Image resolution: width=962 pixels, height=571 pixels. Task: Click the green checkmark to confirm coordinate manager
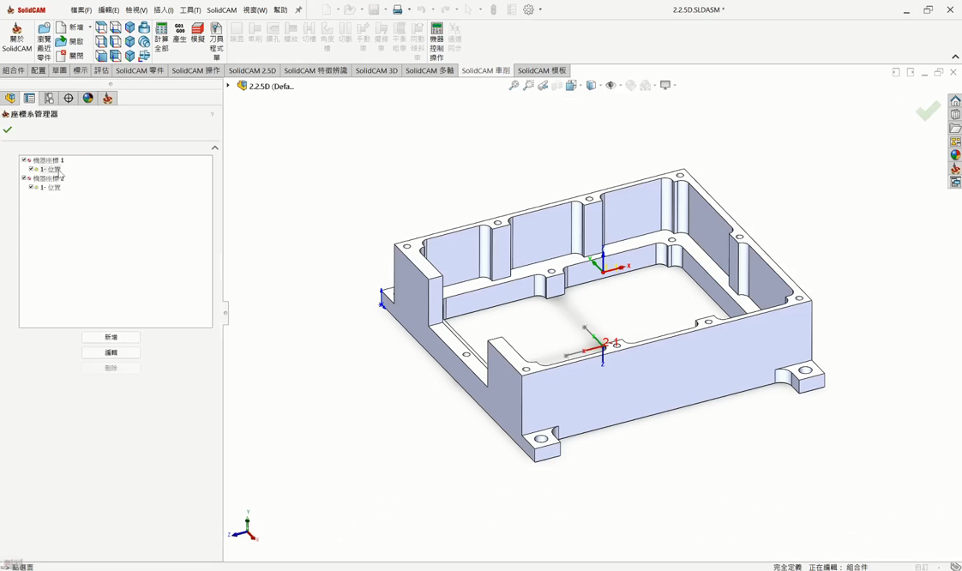[x=8, y=130]
